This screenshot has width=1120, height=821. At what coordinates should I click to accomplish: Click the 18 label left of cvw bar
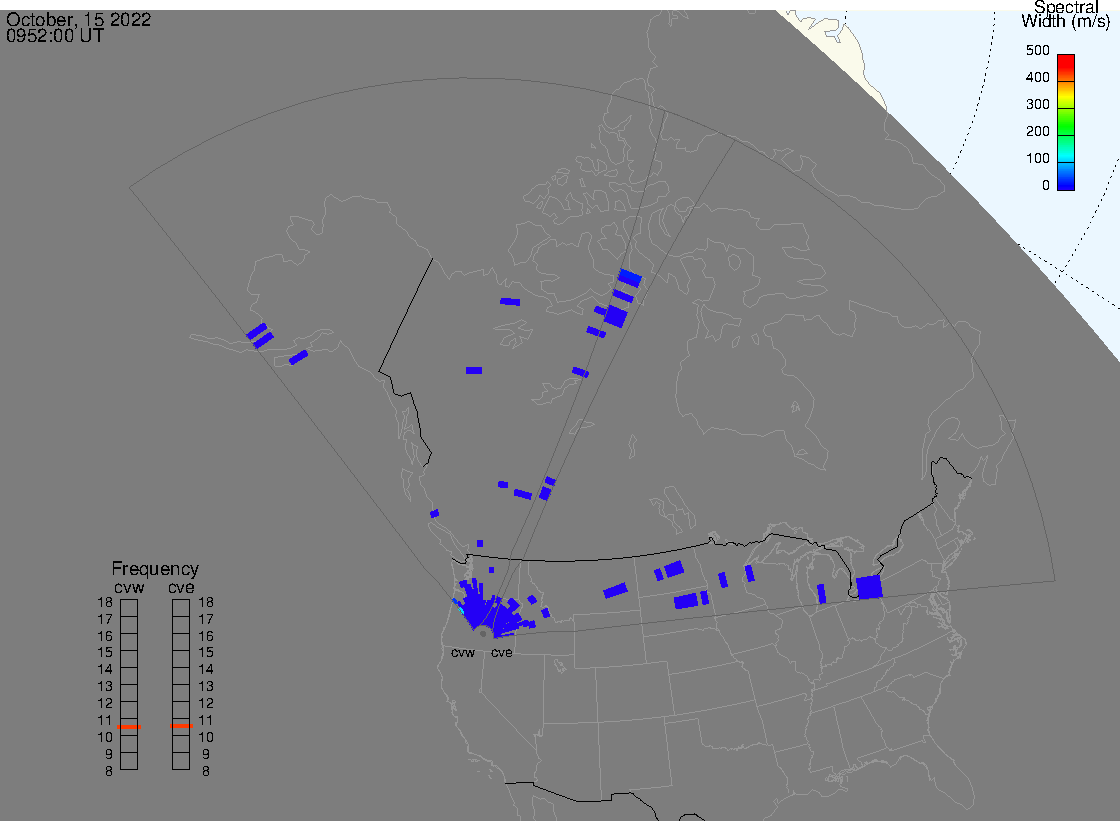tap(105, 602)
